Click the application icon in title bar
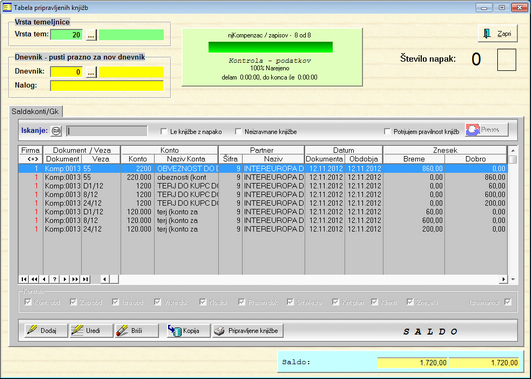The height and width of the screenshot is (379, 531). tap(7, 7)
